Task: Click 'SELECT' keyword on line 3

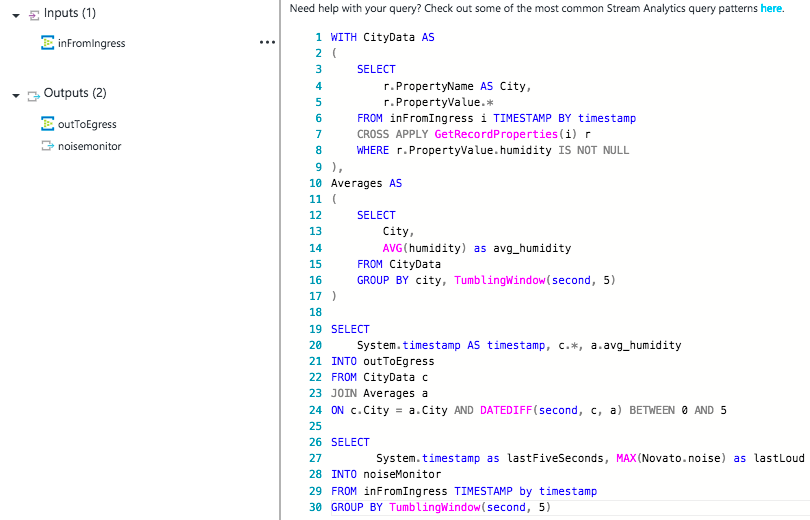Action: [376, 70]
